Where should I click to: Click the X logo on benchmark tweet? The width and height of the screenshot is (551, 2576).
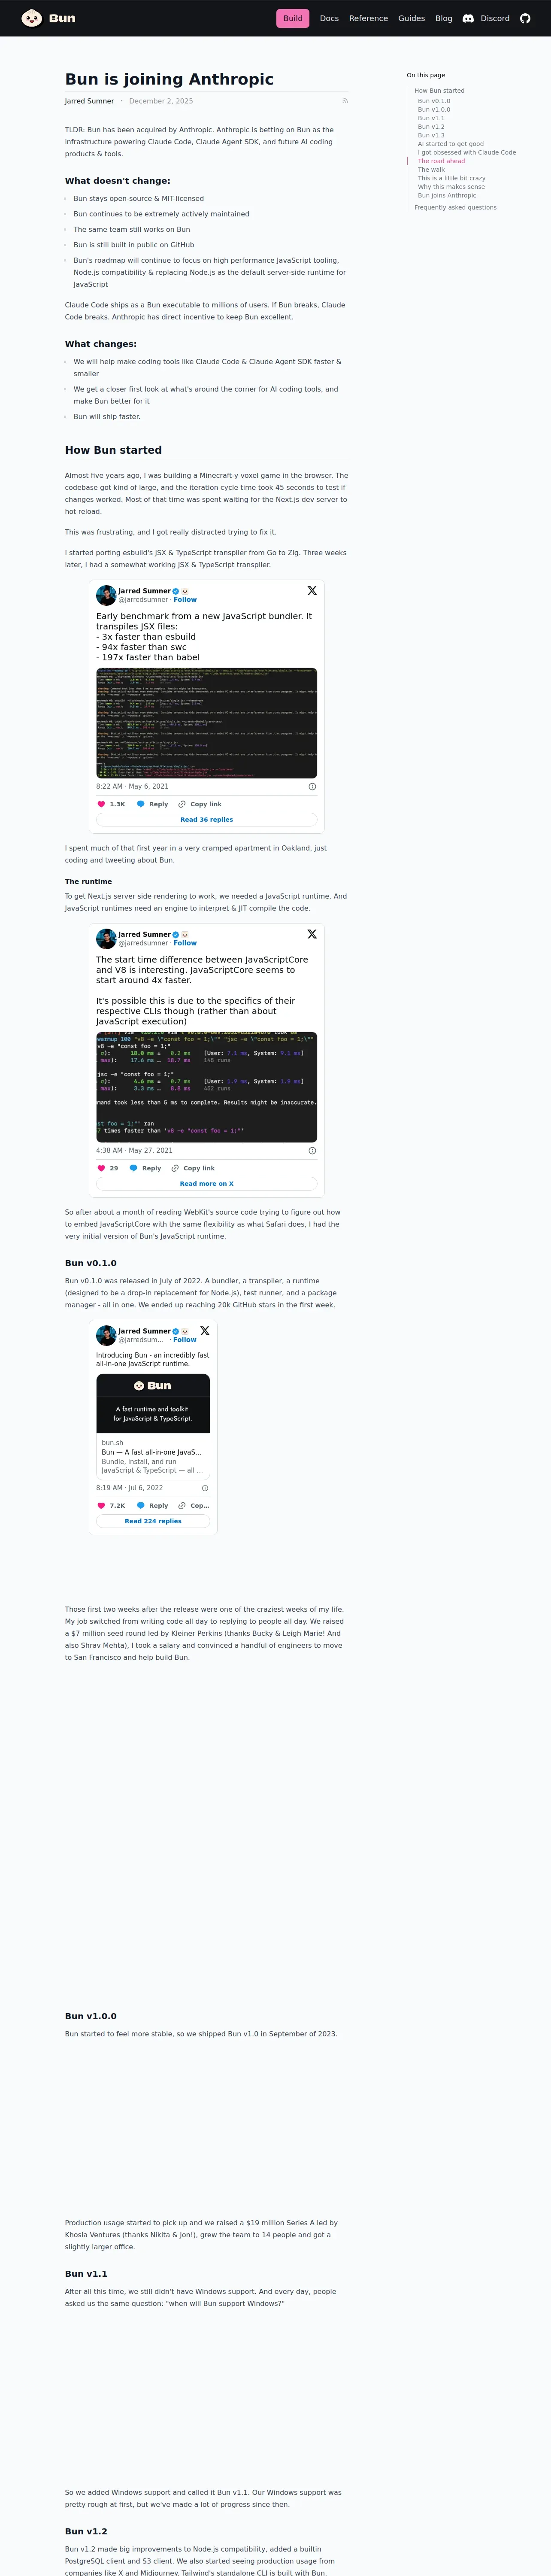312,591
